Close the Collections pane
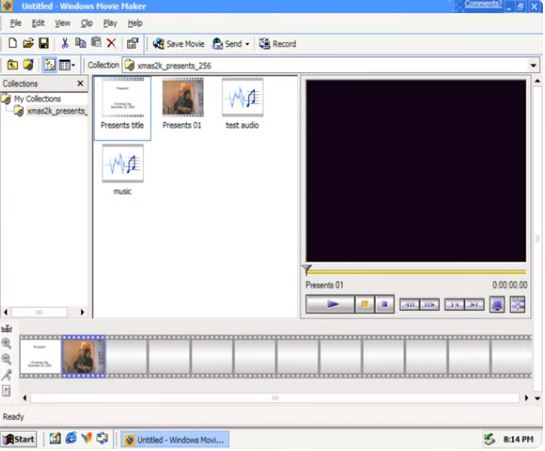This screenshot has height=451, width=545. (x=80, y=83)
